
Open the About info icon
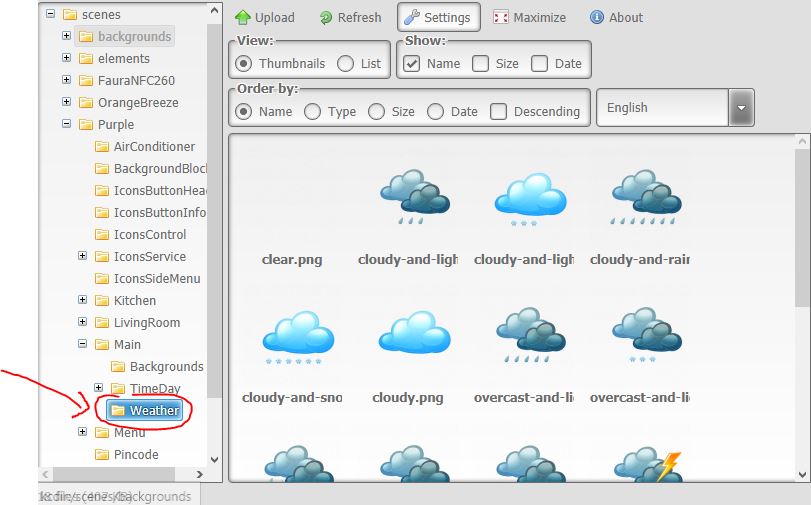coord(596,17)
